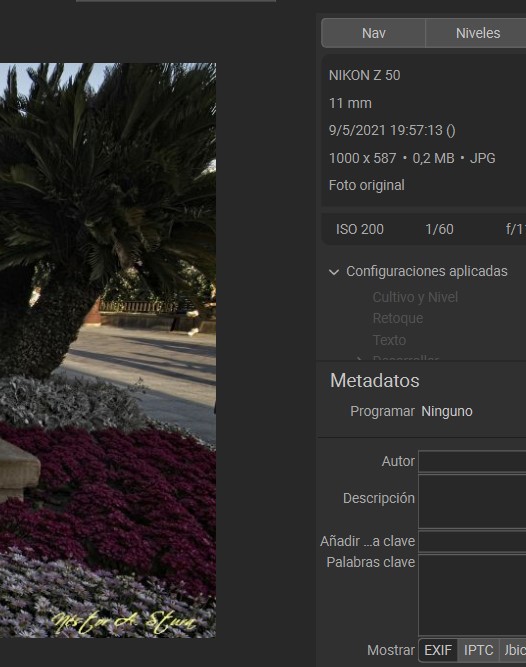Open the Niveles tab
Image resolution: width=526 pixels, height=667 pixels.
476,33
